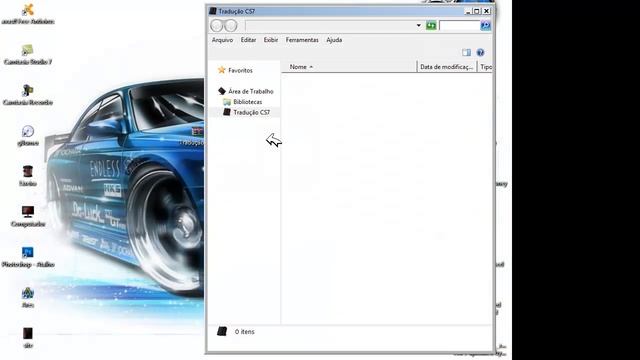640x360 pixels.
Task: Open the Arquivo menu
Action: (222, 40)
